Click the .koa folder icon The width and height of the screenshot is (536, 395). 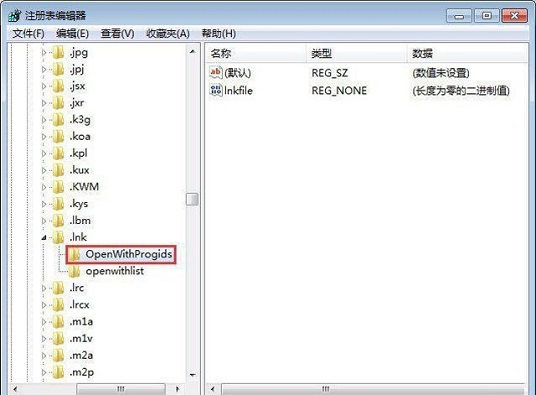(58, 137)
